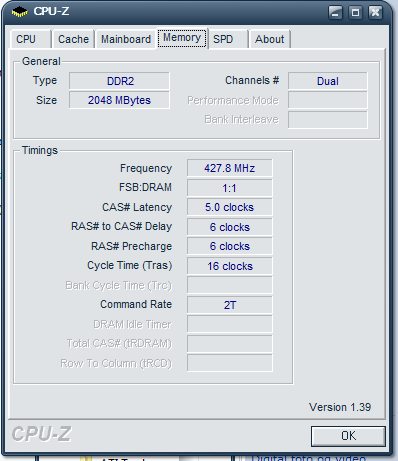Viewport: 398px width, 461px height.
Task: Click the Version 1.39 text
Action: (x=340, y=407)
